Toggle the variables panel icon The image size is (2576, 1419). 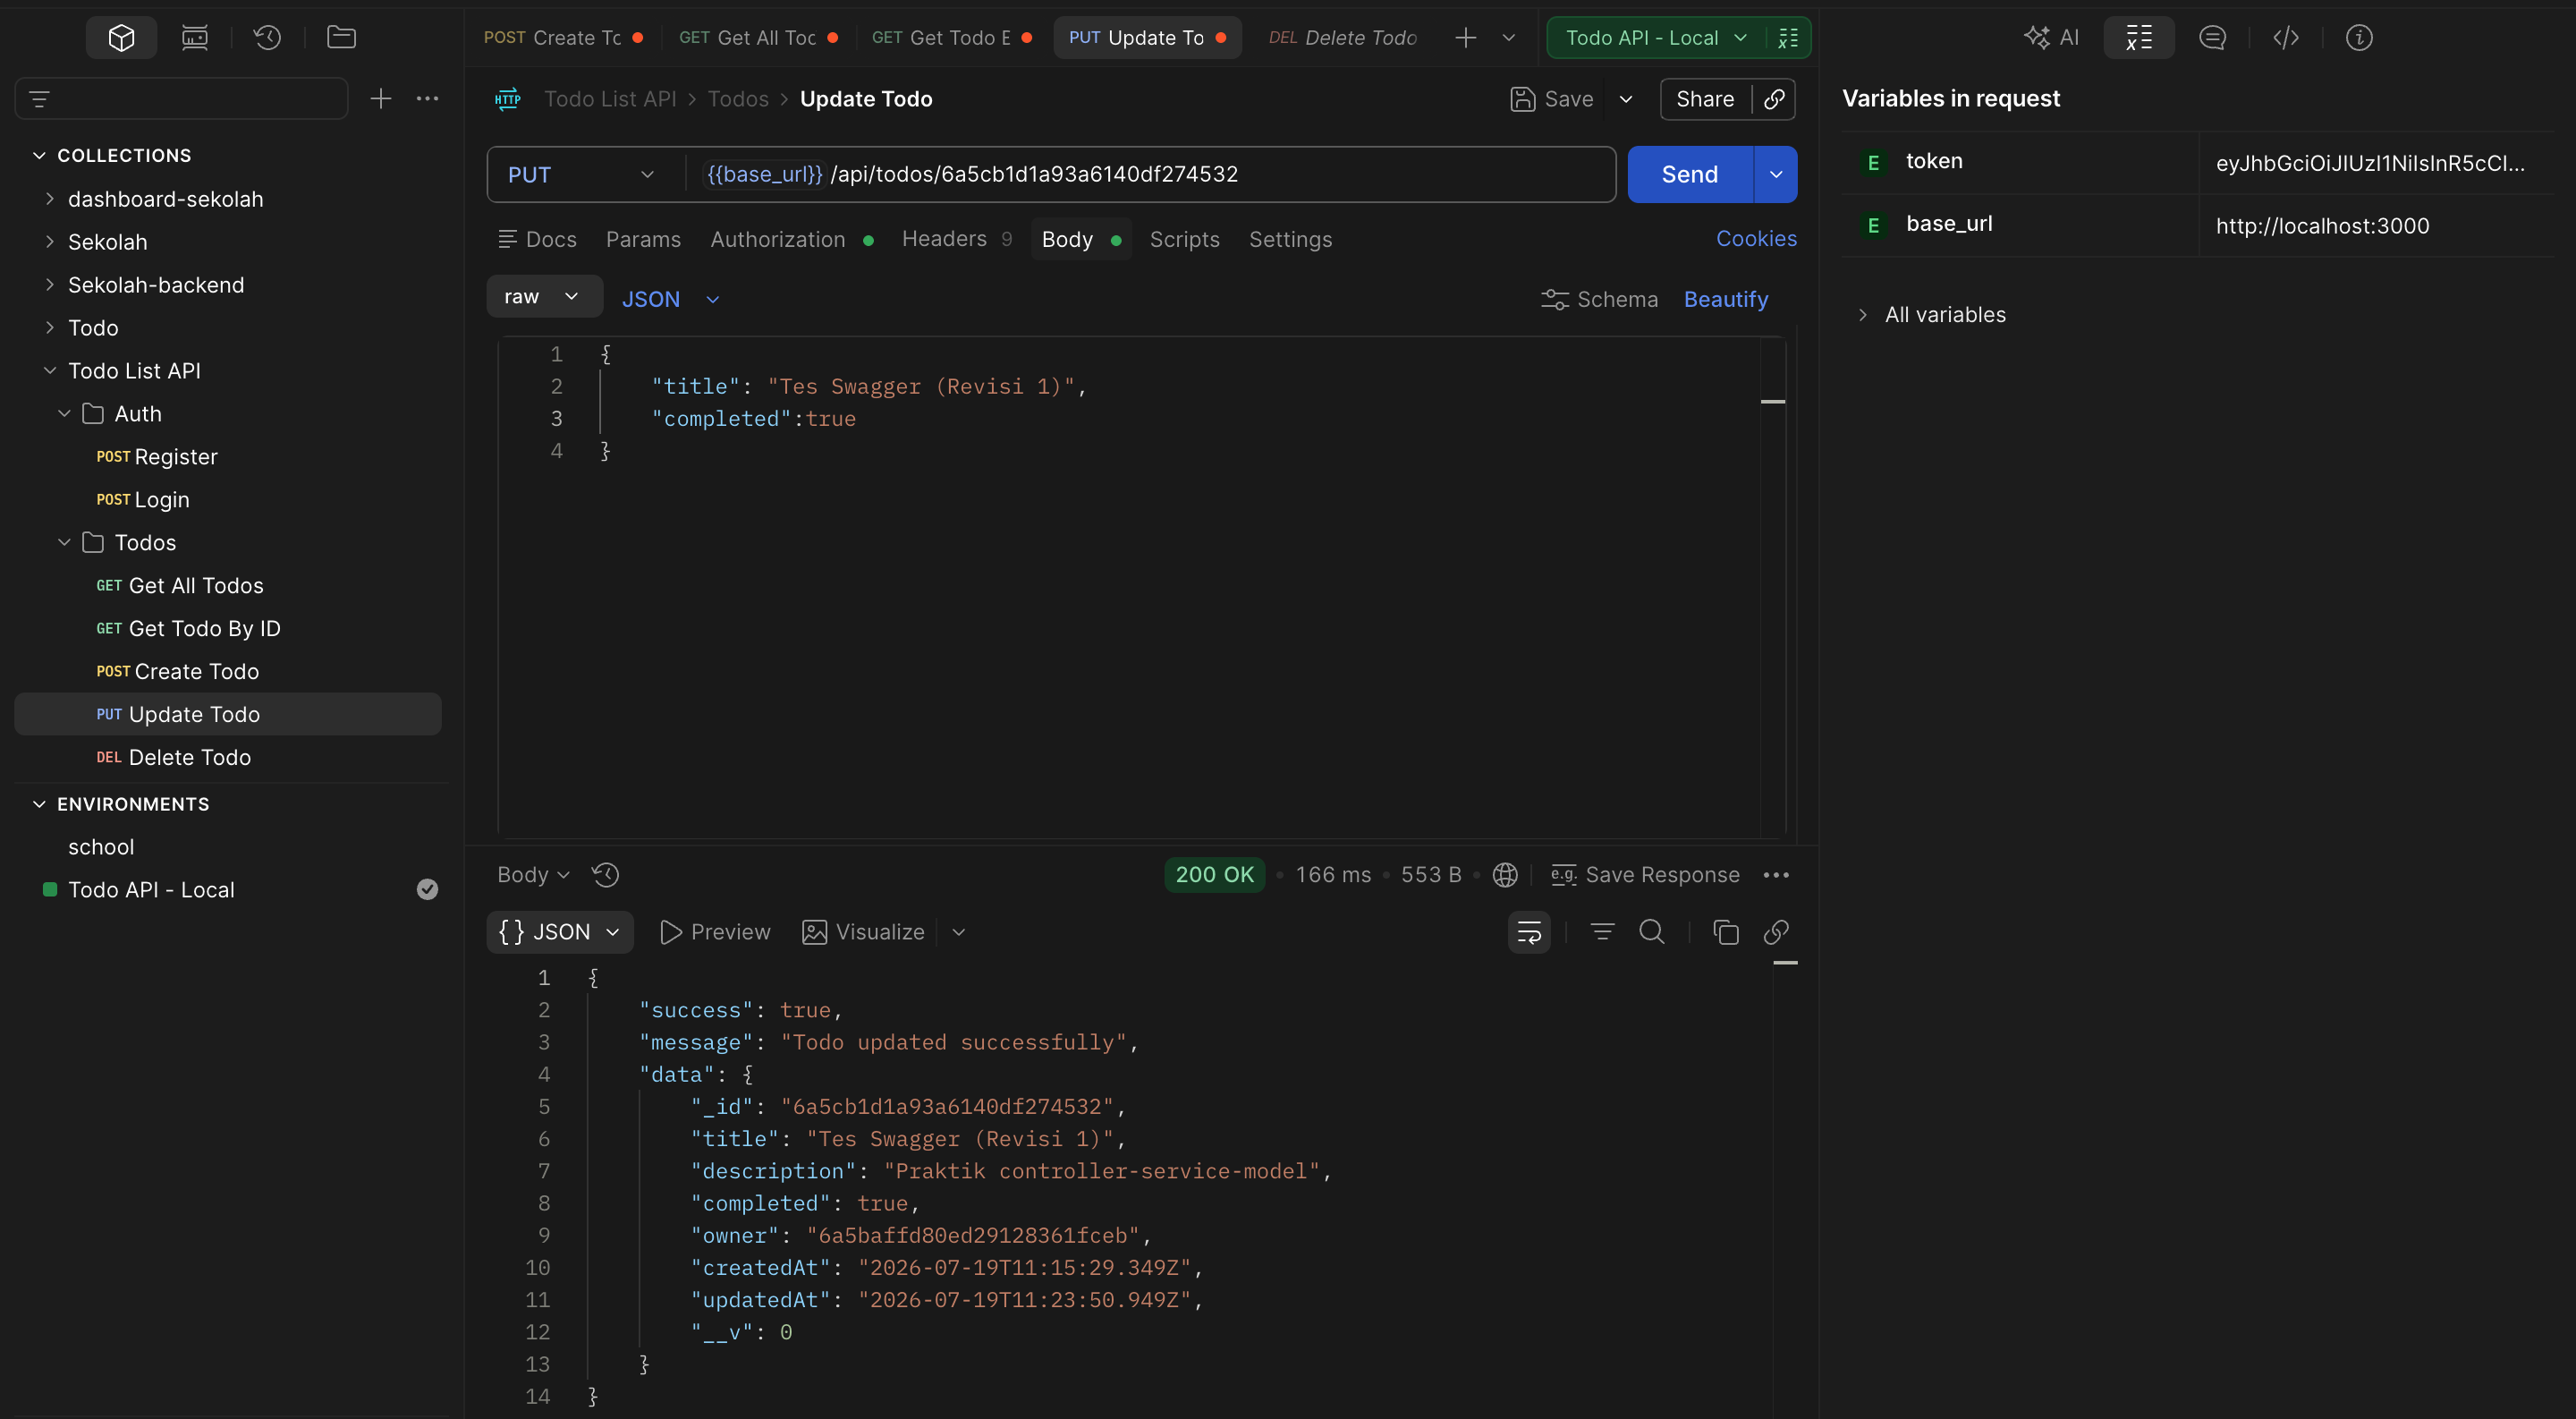(2139, 38)
